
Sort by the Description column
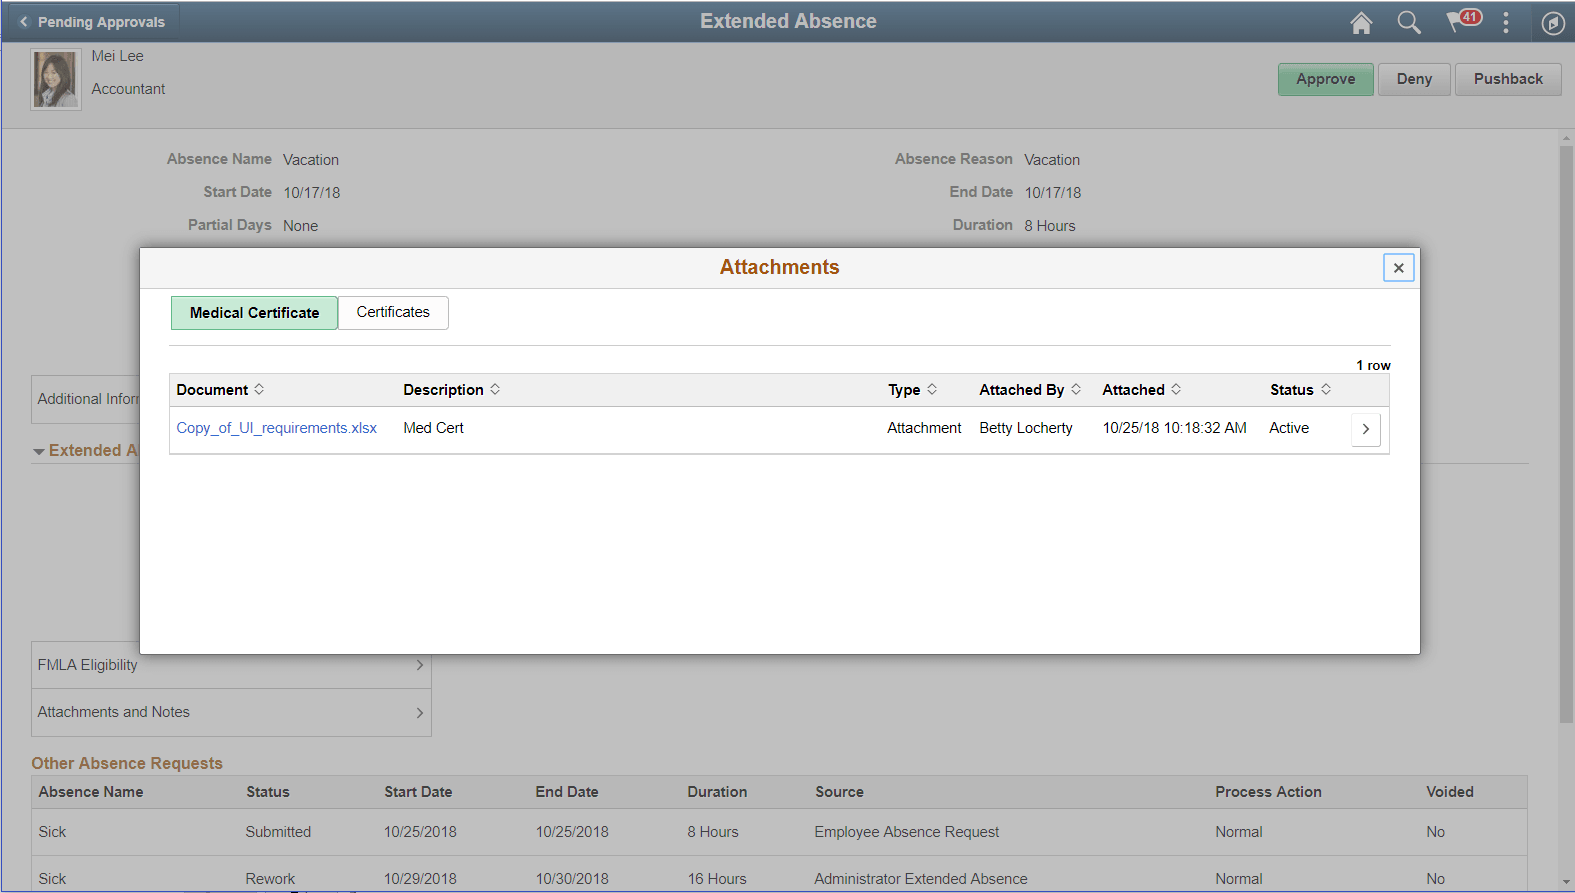coord(451,390)
